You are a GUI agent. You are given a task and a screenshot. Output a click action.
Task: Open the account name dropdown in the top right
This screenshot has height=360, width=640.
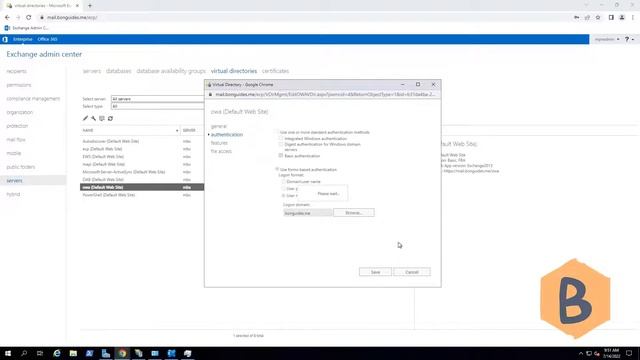[607, 39]
